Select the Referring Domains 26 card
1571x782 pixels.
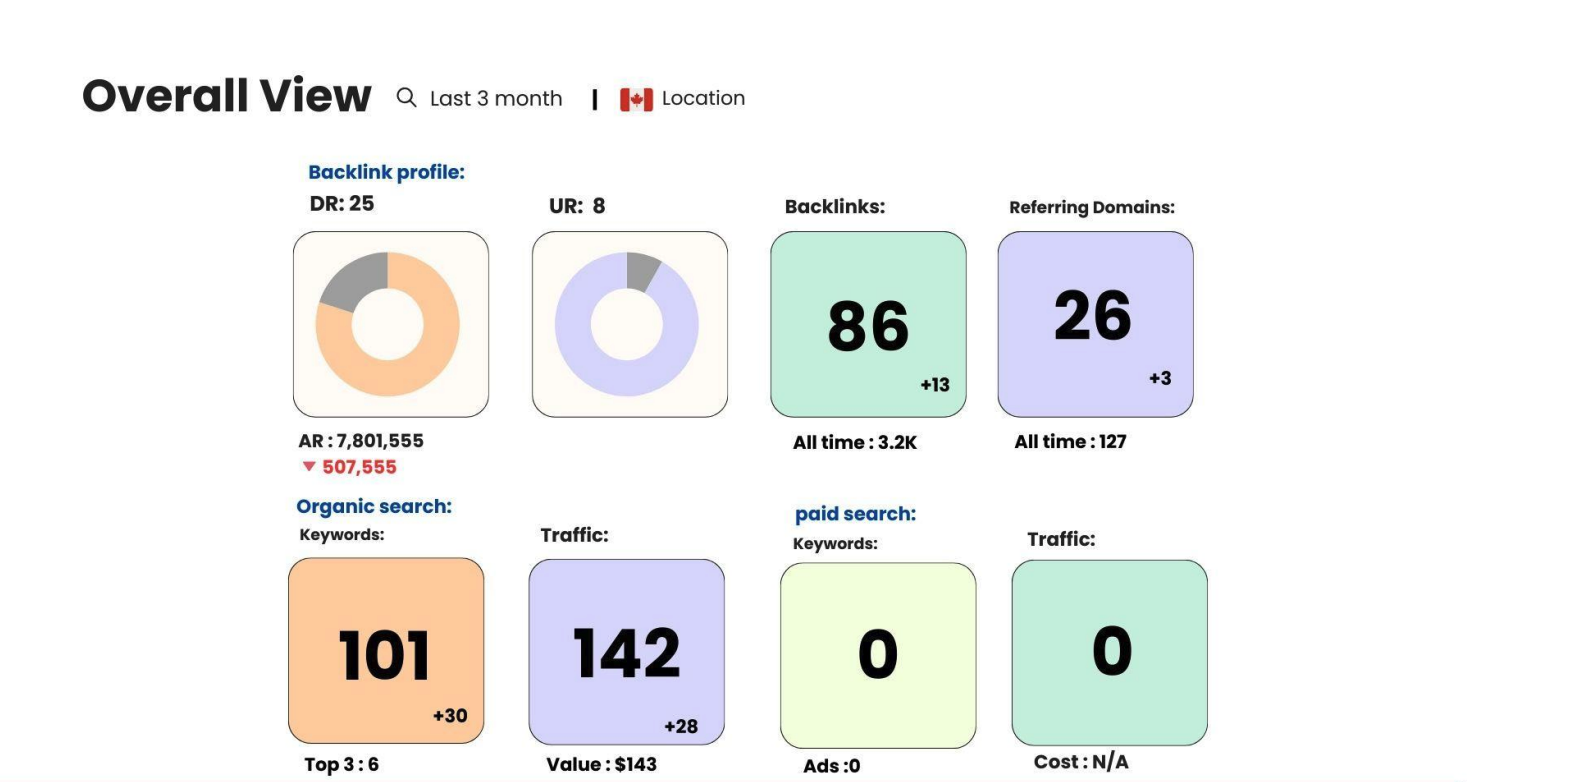(x=1095, y=324)
